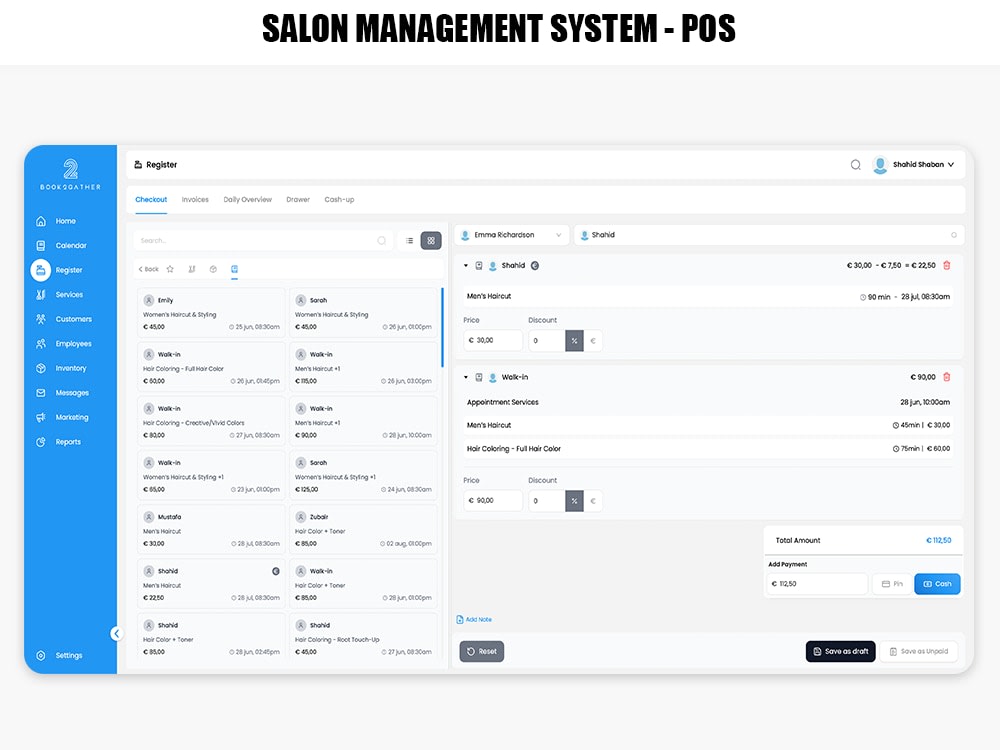Collapse the Shahid cart item
This screenshot has height=750, width=1000.
pos(466,266)
